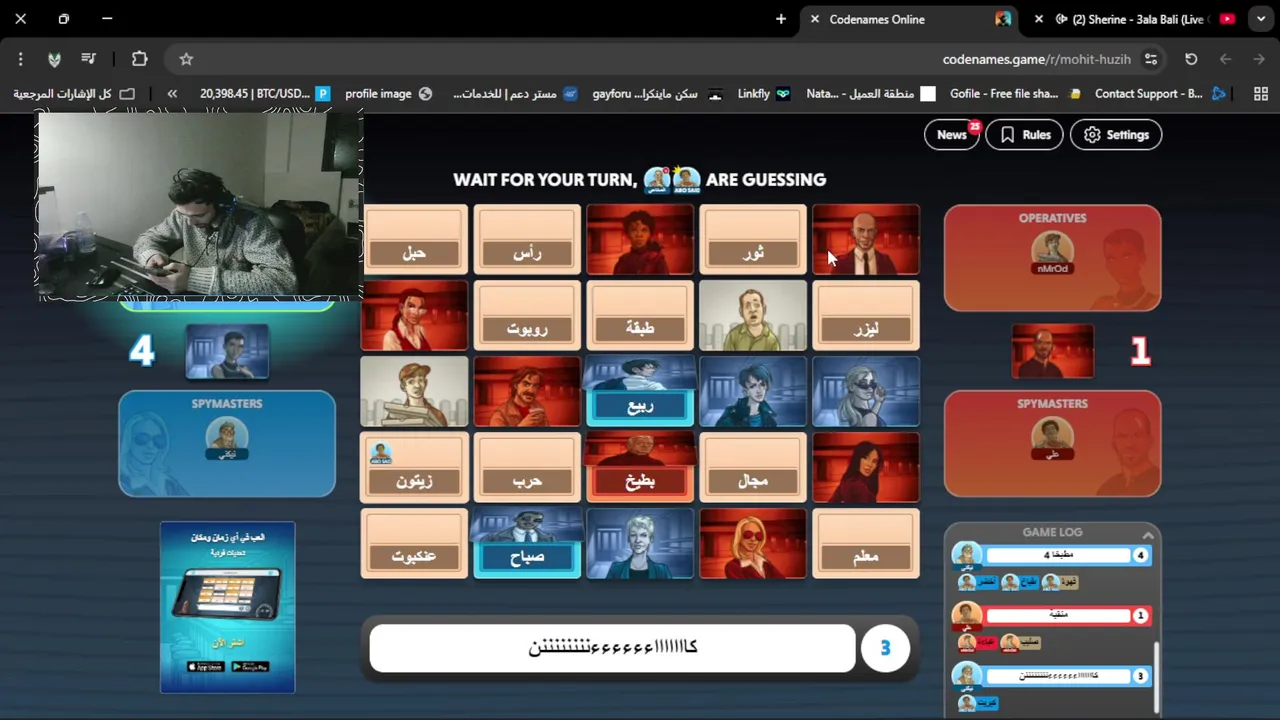Click the Game Log scrollbar
Image resolution: width=1280 pixels, height=720 pixels.
pyautogui.click(x=1158, y=678)
